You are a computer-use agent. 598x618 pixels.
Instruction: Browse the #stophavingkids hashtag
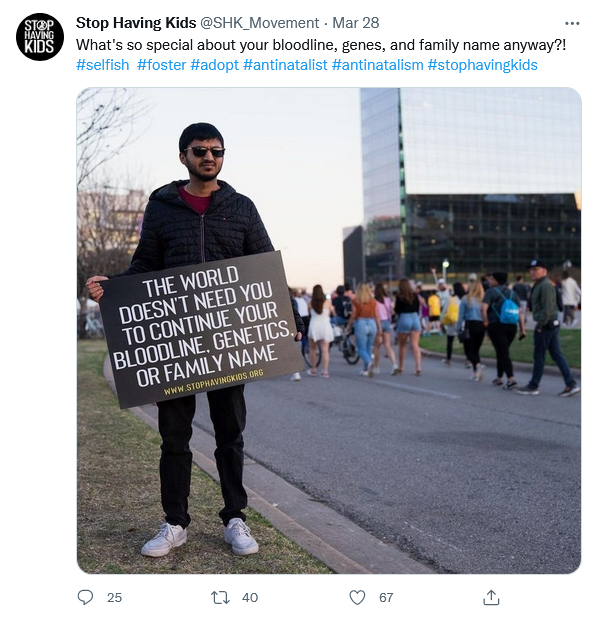click(482, 65)
